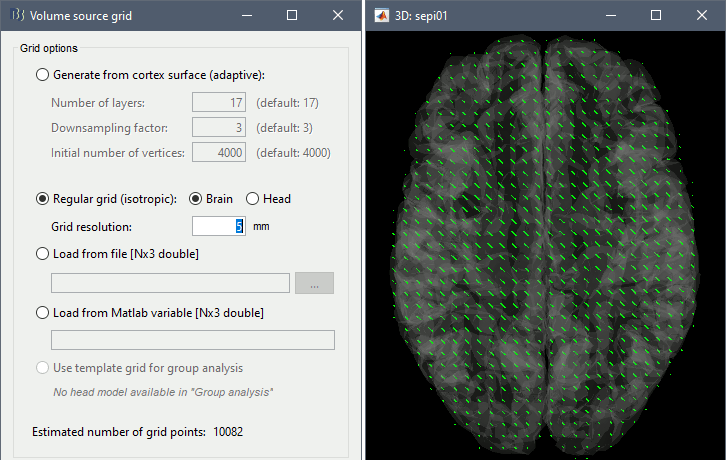Choose the Brain radio option
Screen dimensions: 726x460
tap(196, 199)
